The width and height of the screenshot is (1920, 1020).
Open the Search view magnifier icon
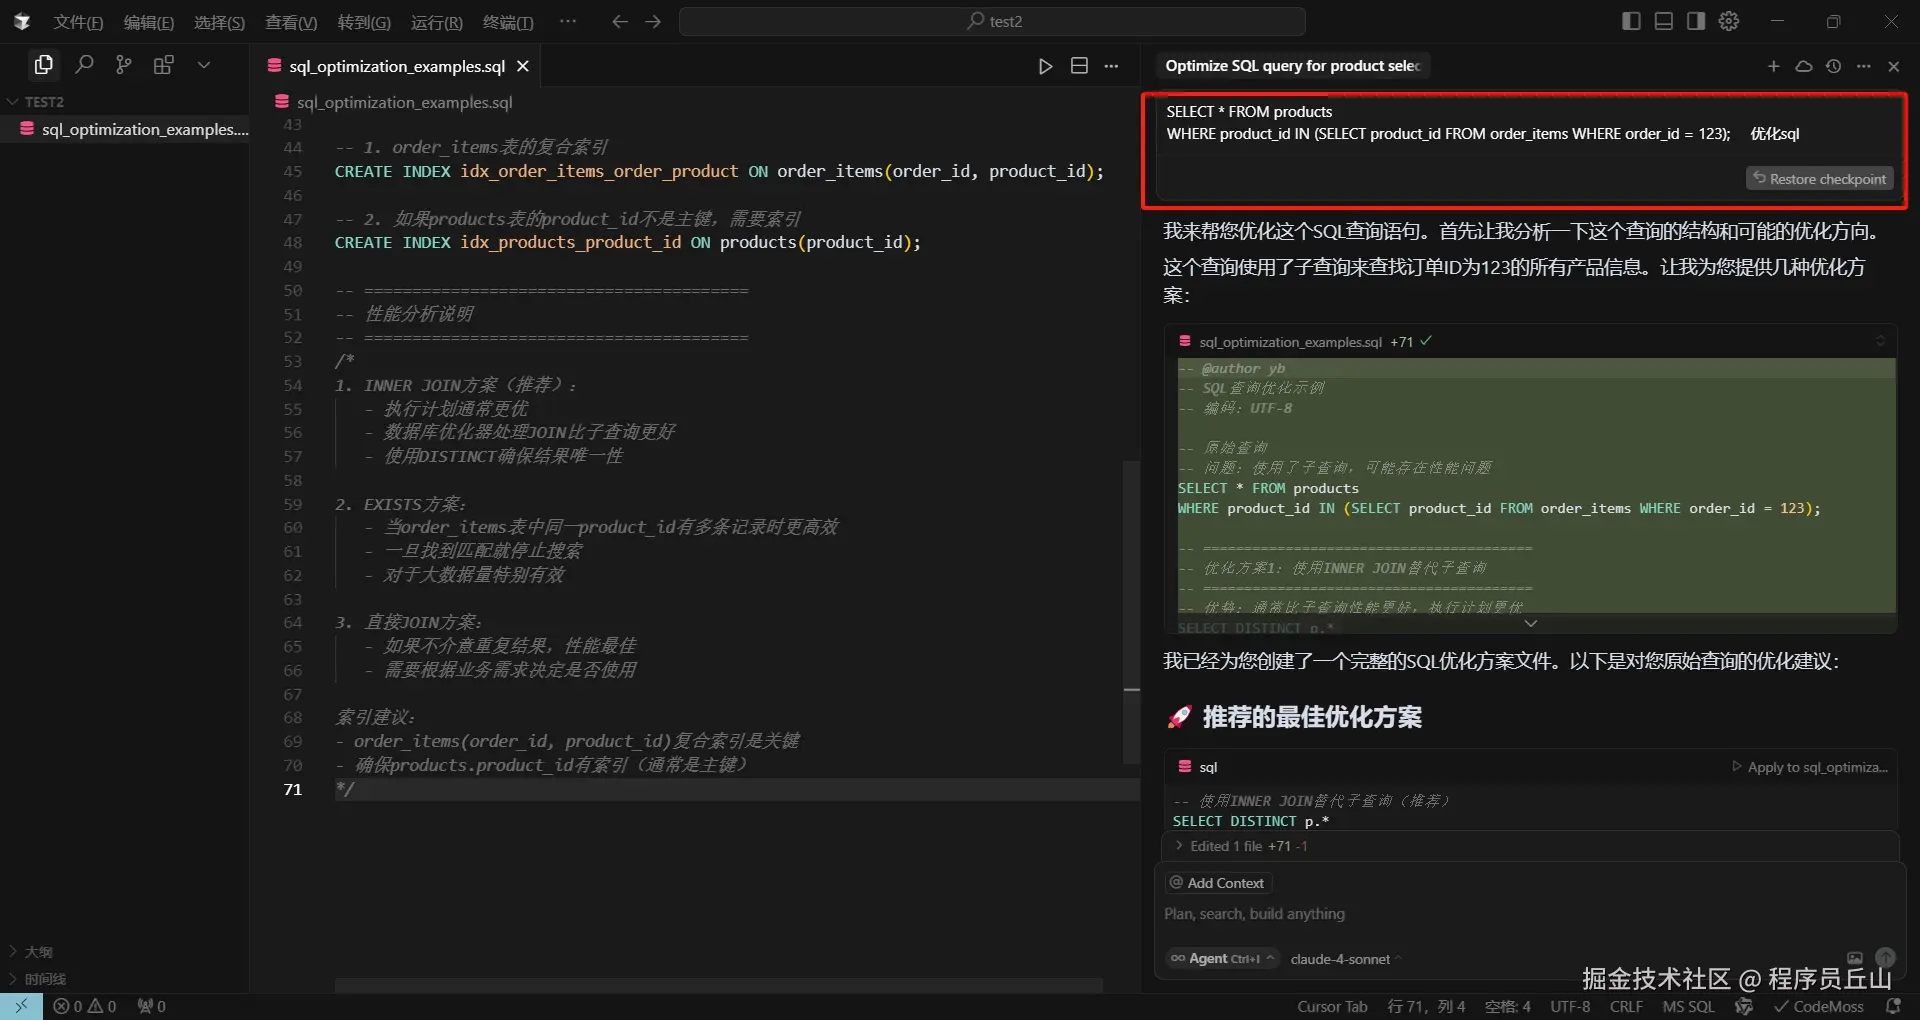click(x=84, y=65)
